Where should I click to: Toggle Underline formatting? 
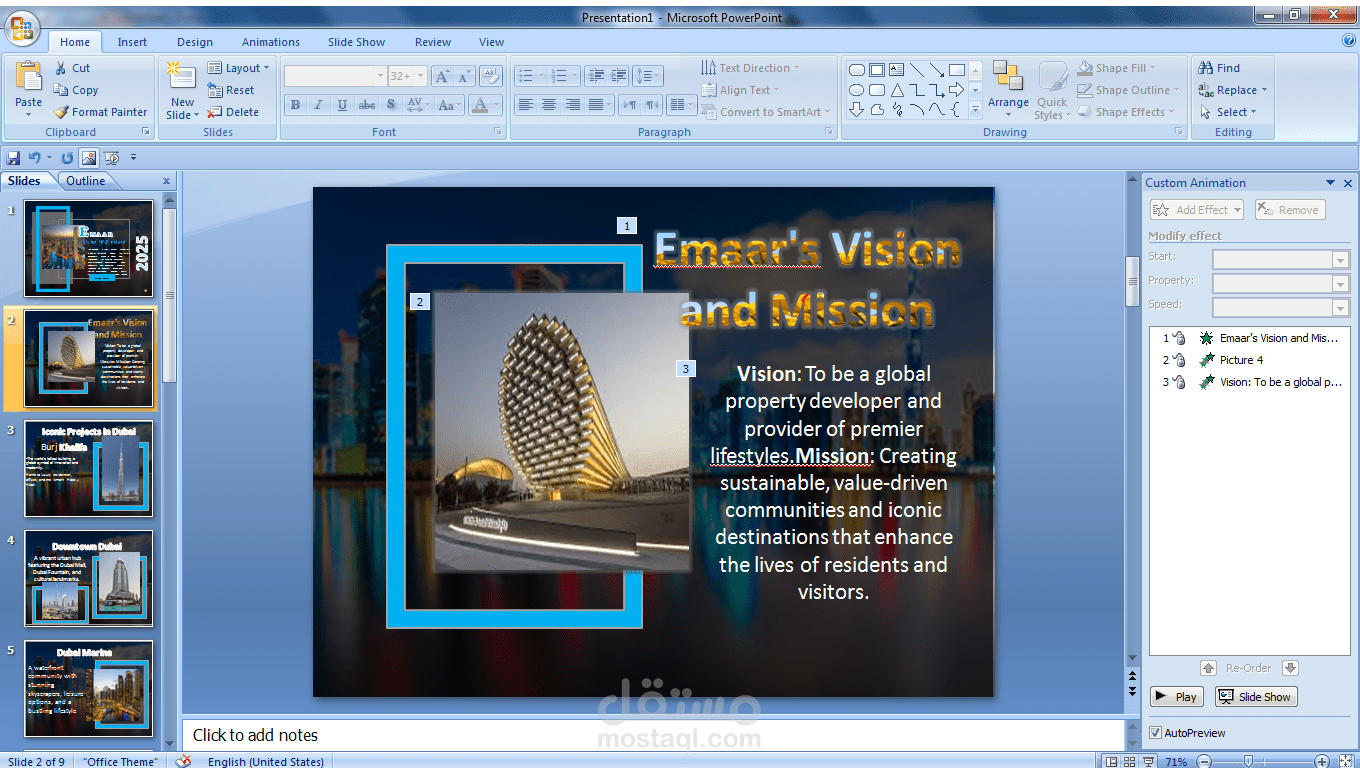[343, 105]
